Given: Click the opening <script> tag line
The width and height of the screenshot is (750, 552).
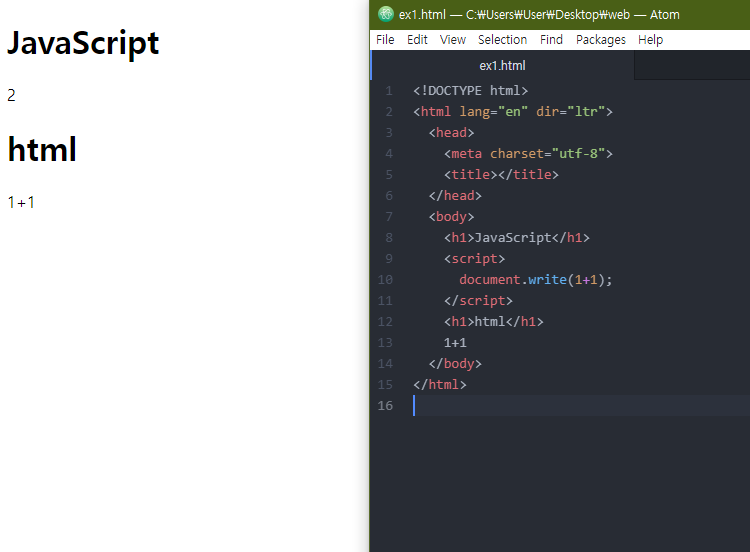Looking at the screenshot, I should click(474, 259).
